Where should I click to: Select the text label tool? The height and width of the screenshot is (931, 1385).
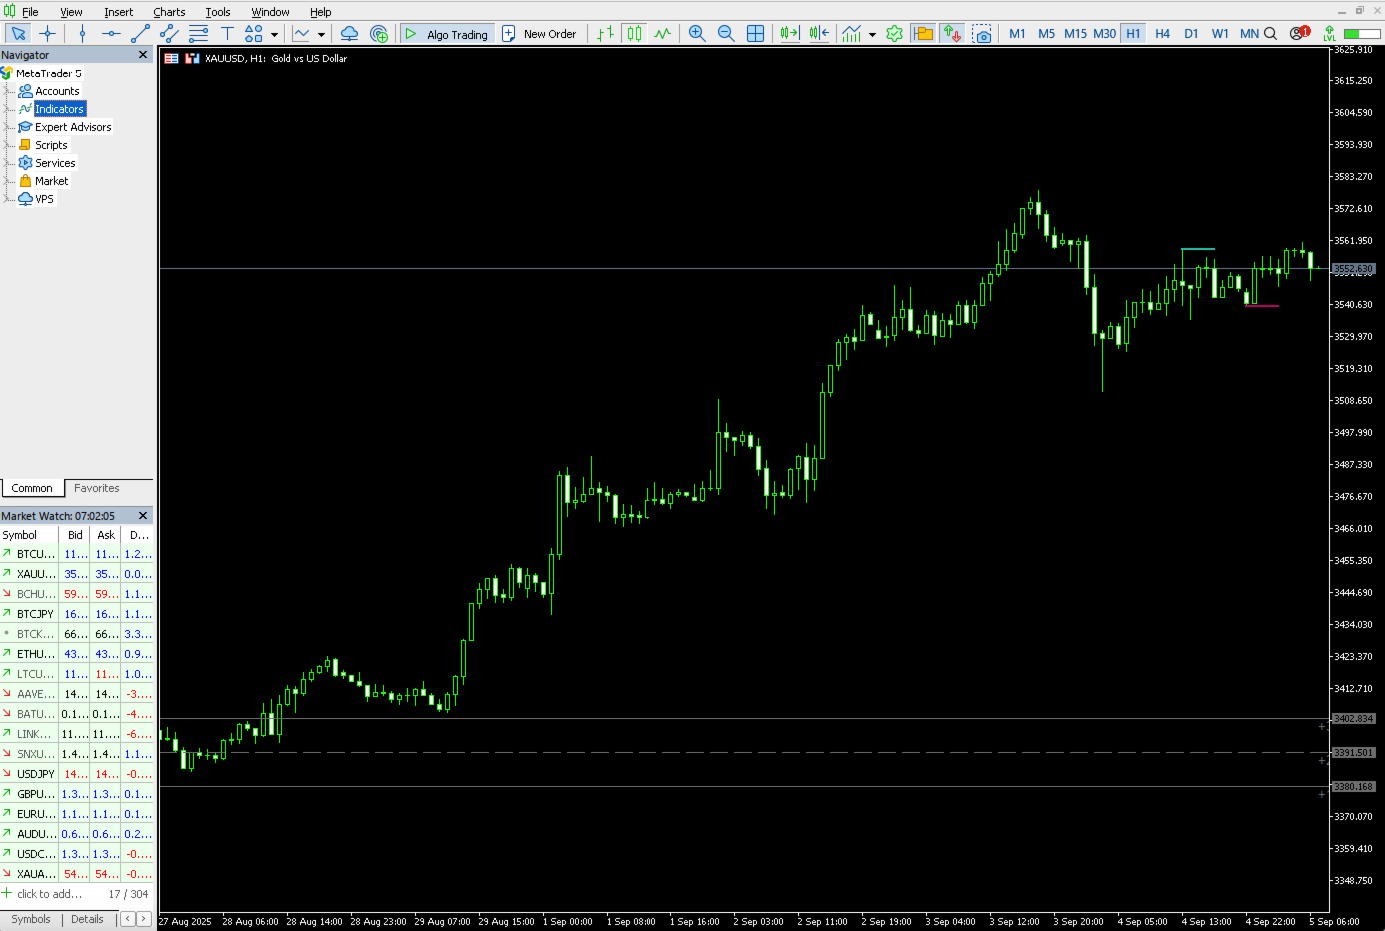pos(227,33)
